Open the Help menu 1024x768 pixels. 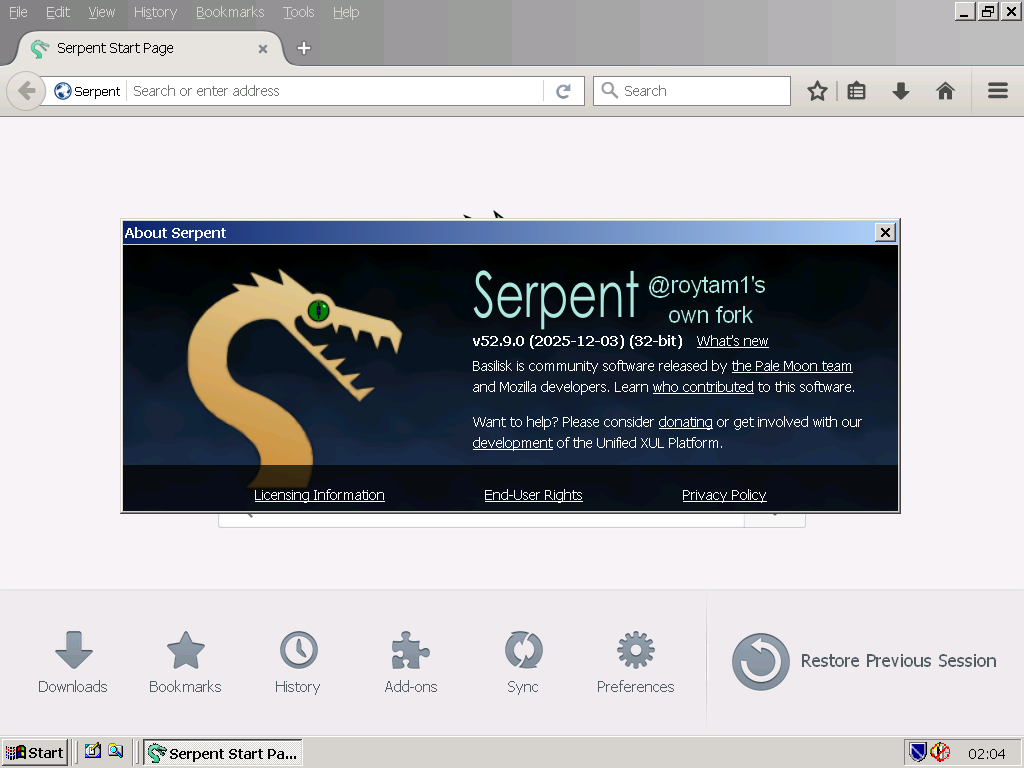point(346,12)
